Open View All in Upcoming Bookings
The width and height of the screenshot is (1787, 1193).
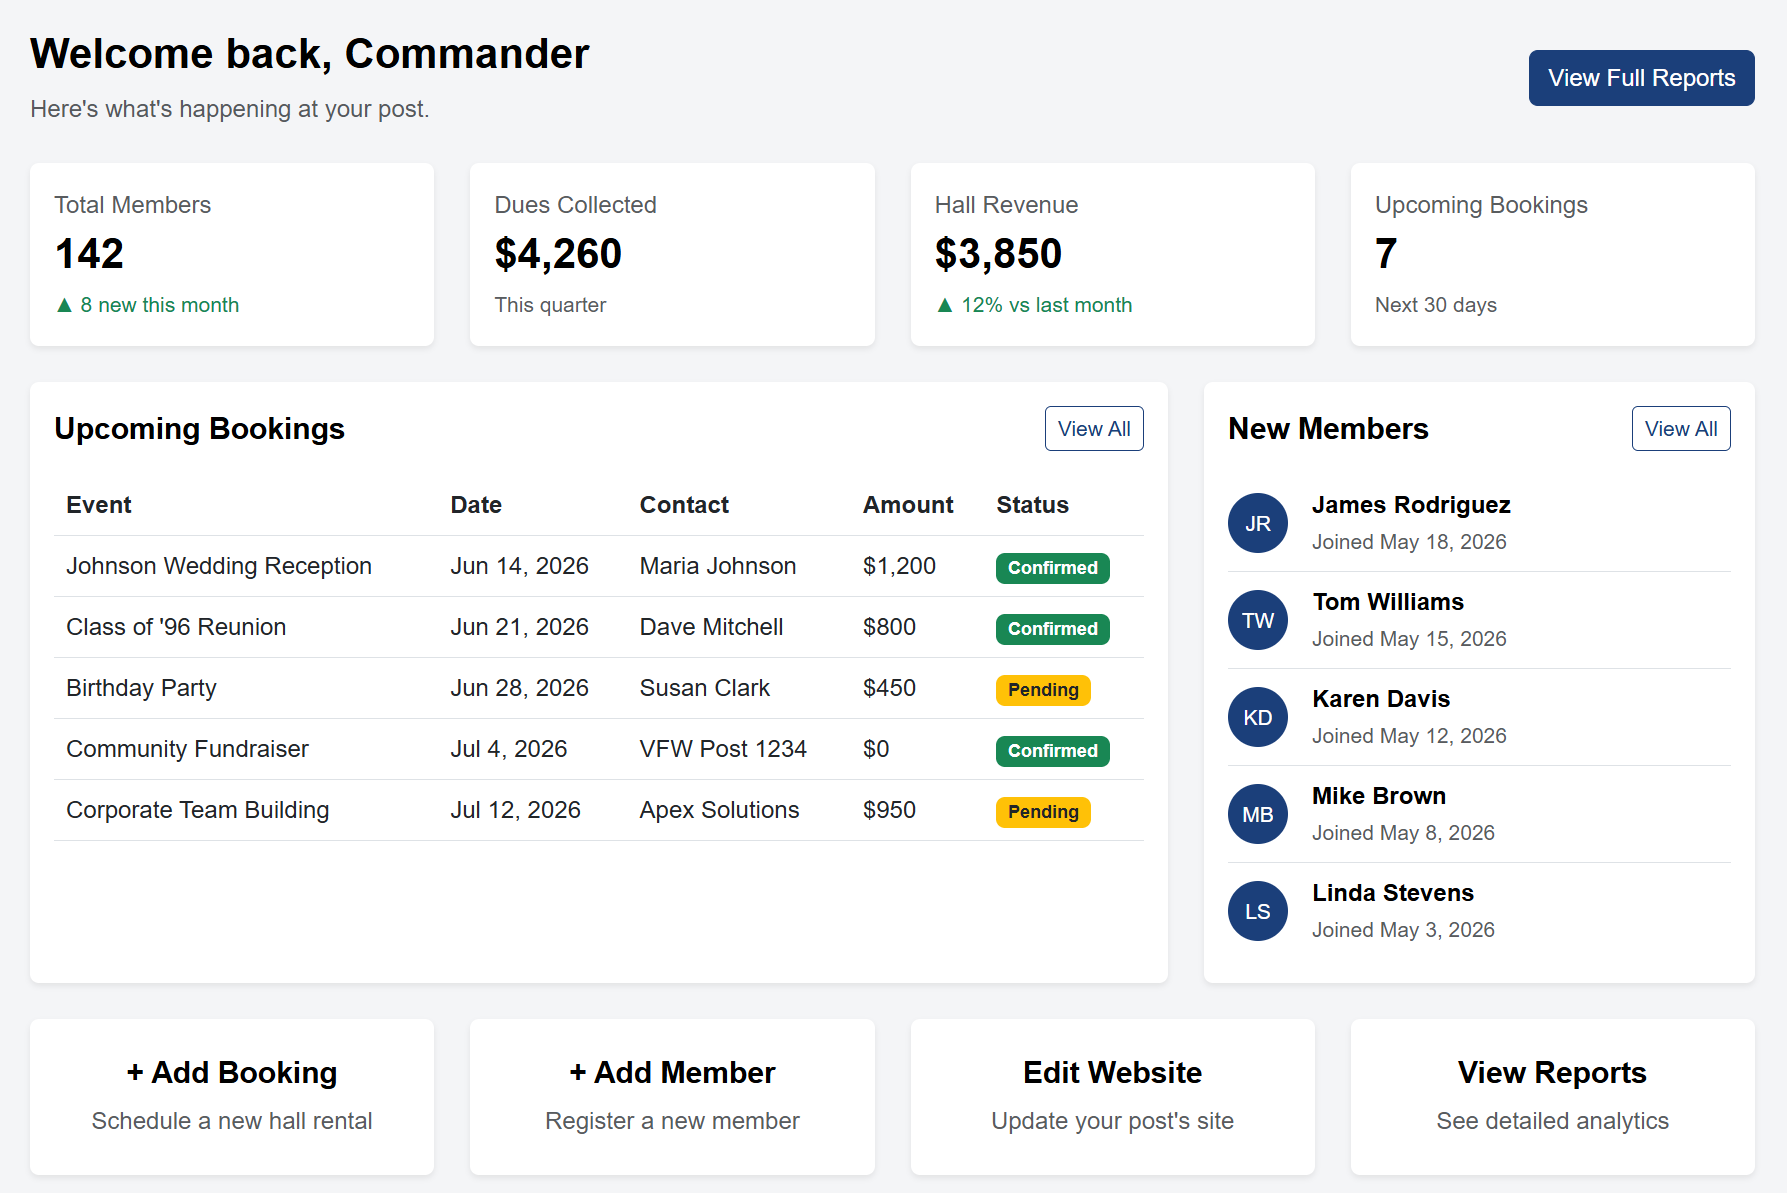(x=1094, y=429)
